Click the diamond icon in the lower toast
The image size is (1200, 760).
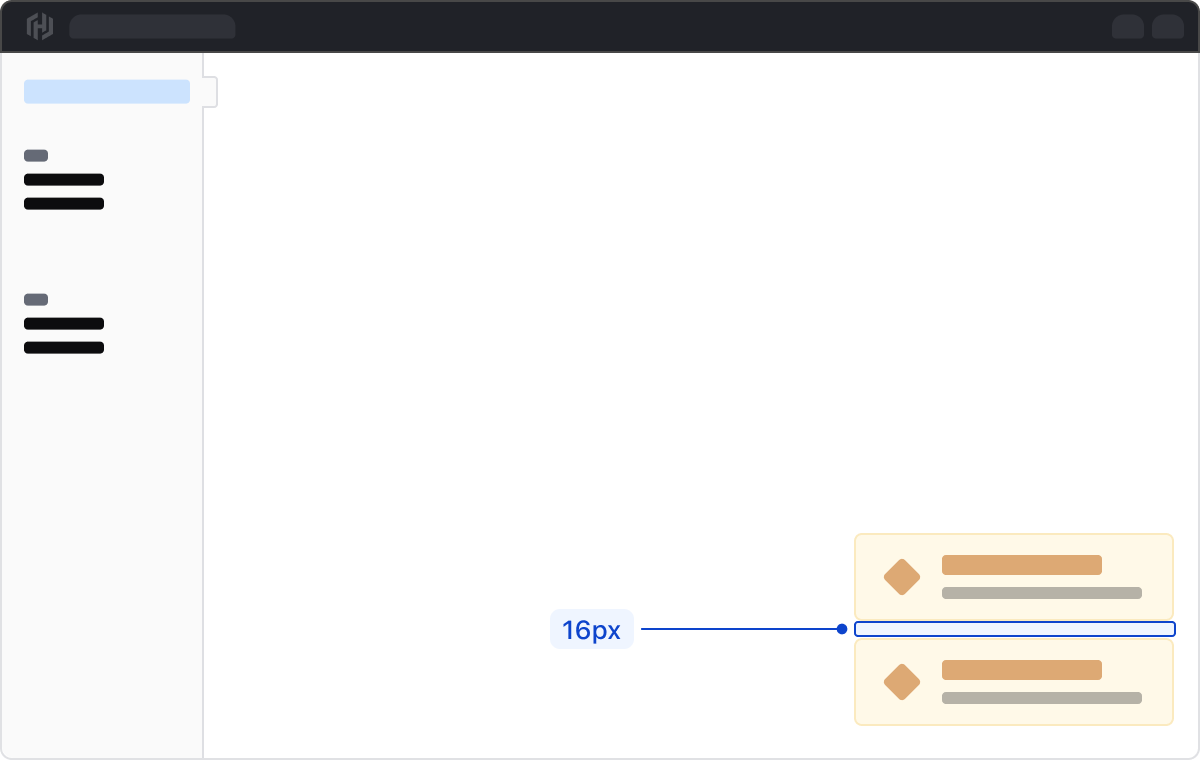[x=902, y=682]
